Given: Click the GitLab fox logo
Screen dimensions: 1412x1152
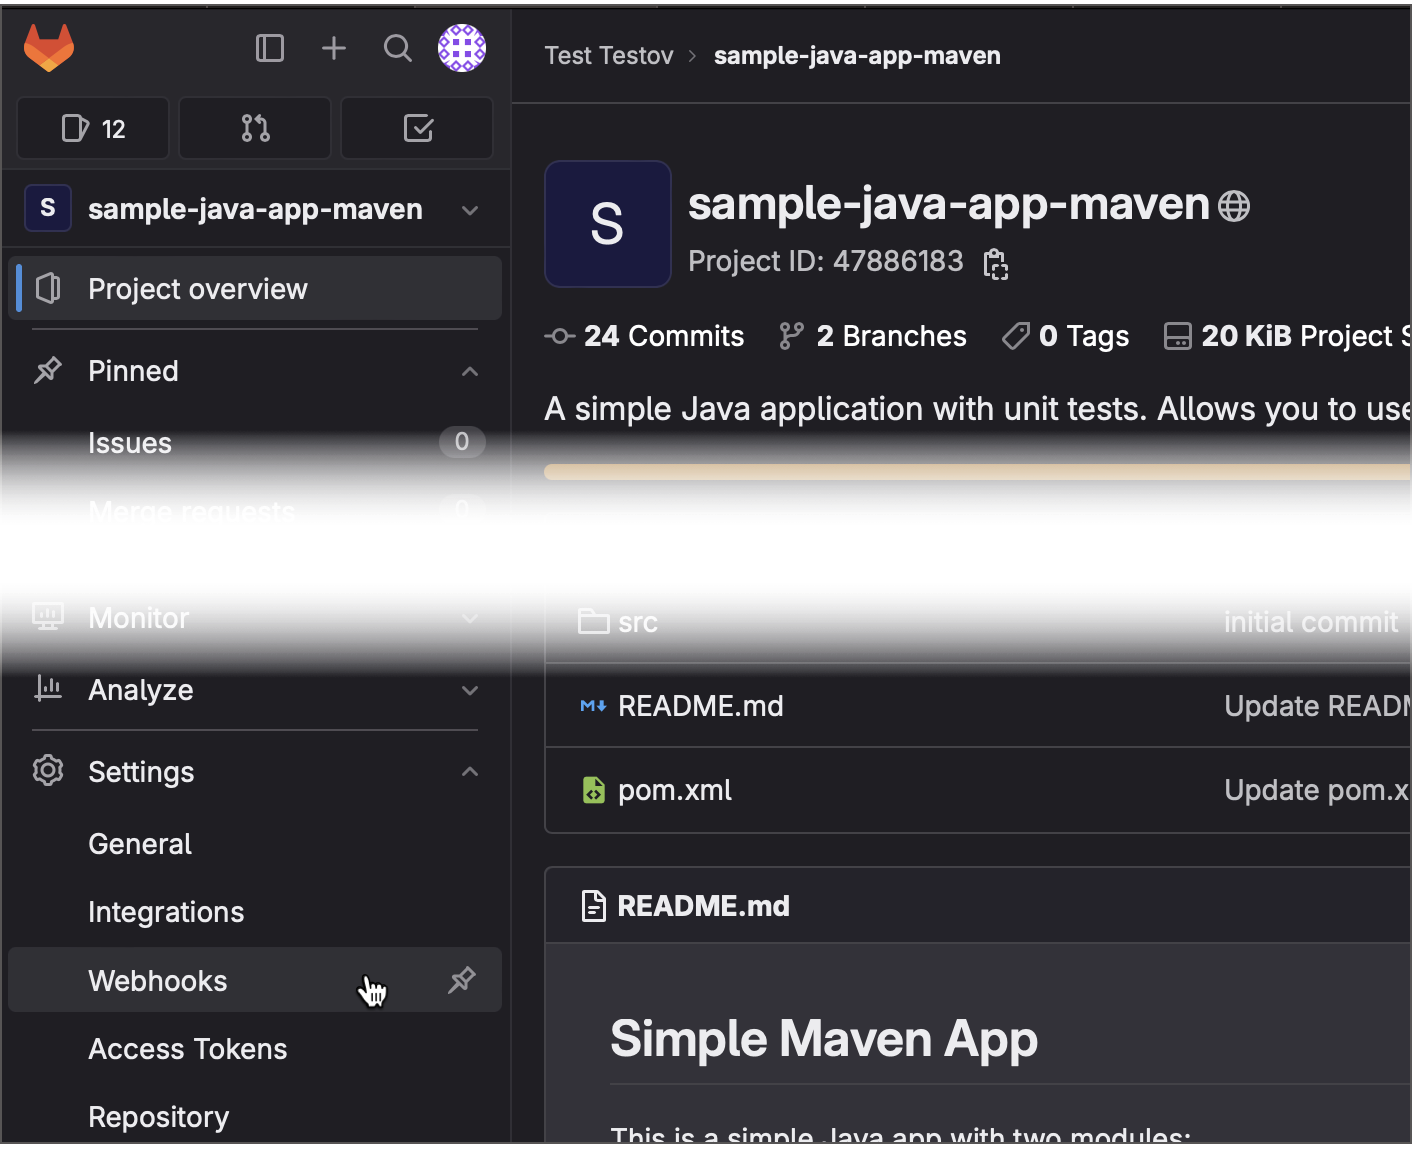Looking at the screenshot, I should click(x=48, y=47).
